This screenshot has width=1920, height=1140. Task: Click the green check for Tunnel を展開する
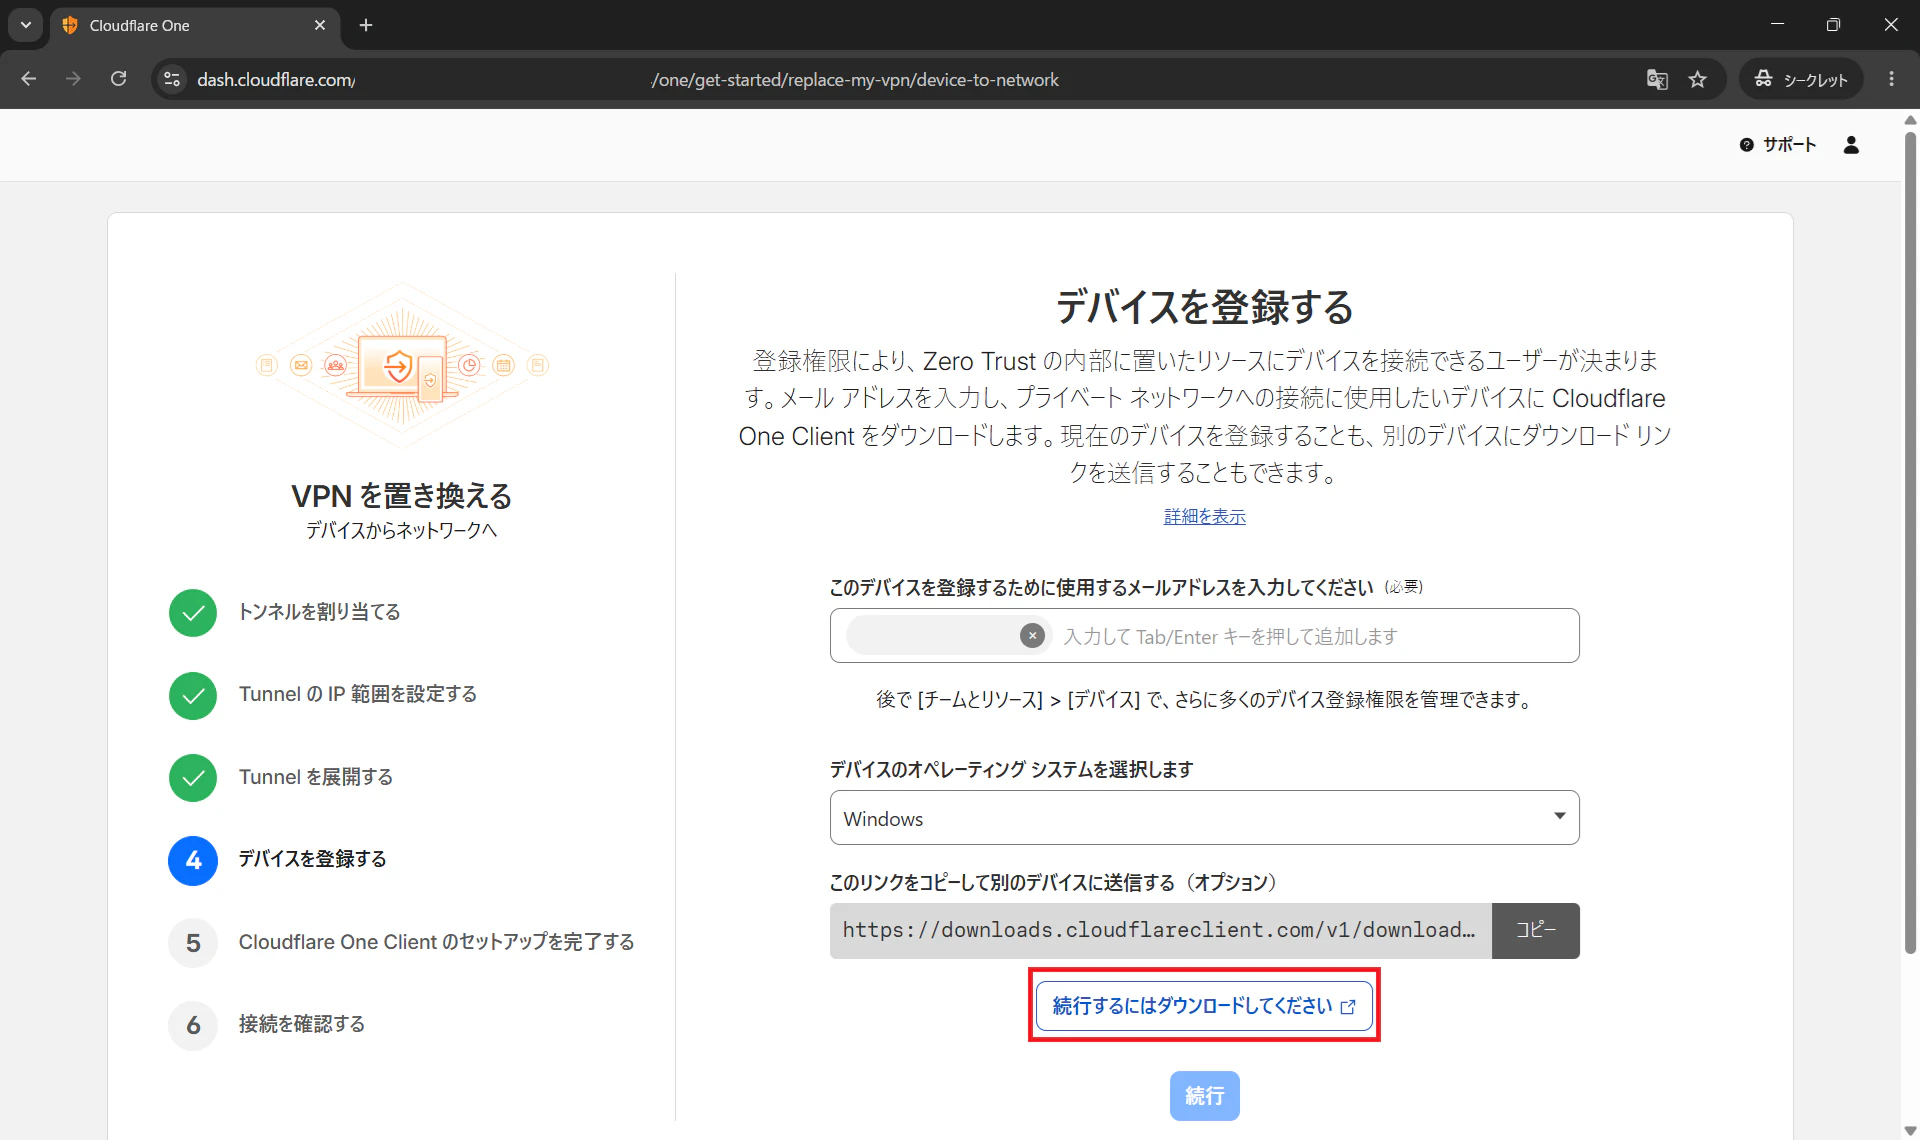coord(193,778)
